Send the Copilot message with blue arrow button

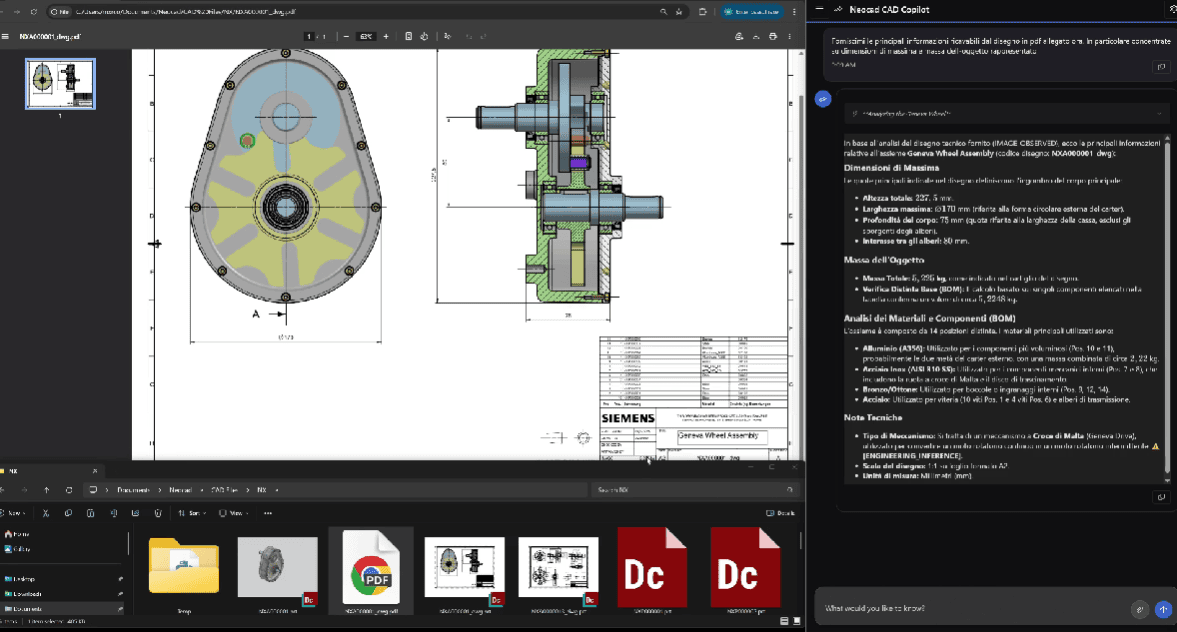(1163, 609)
